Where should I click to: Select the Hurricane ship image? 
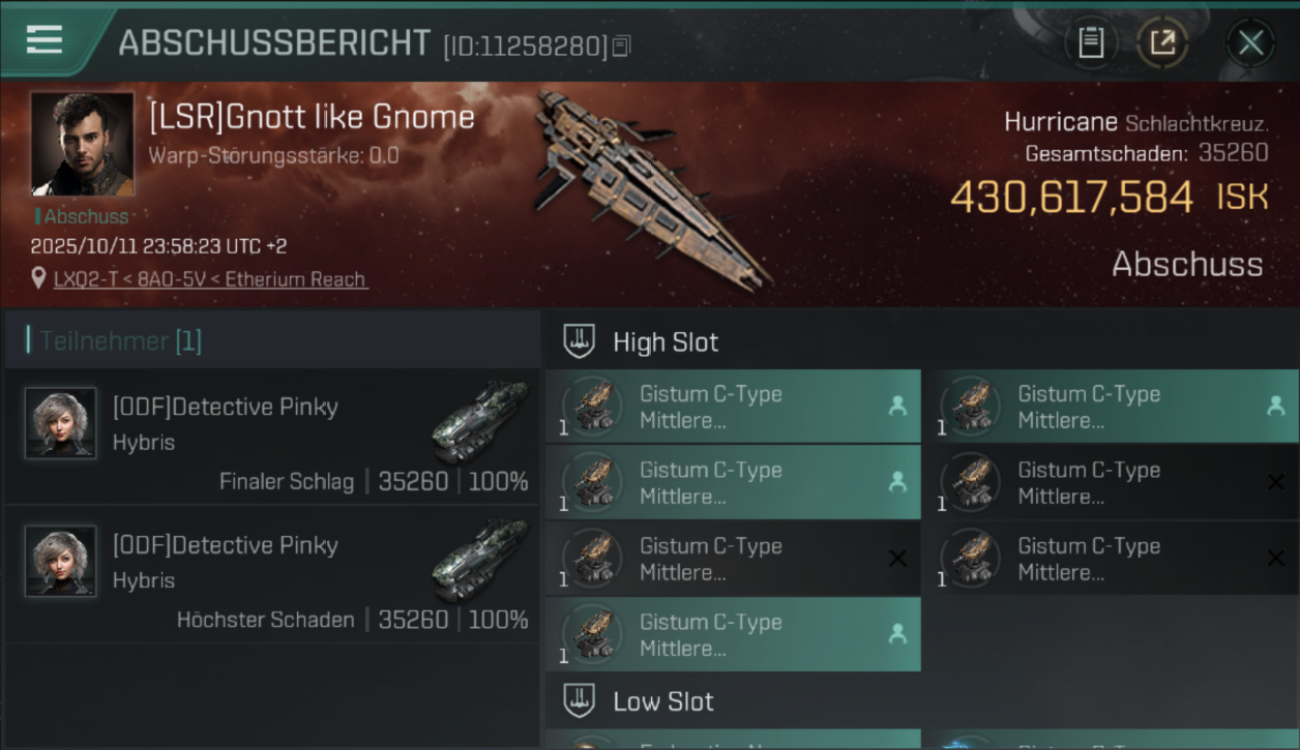pos(651,187)
